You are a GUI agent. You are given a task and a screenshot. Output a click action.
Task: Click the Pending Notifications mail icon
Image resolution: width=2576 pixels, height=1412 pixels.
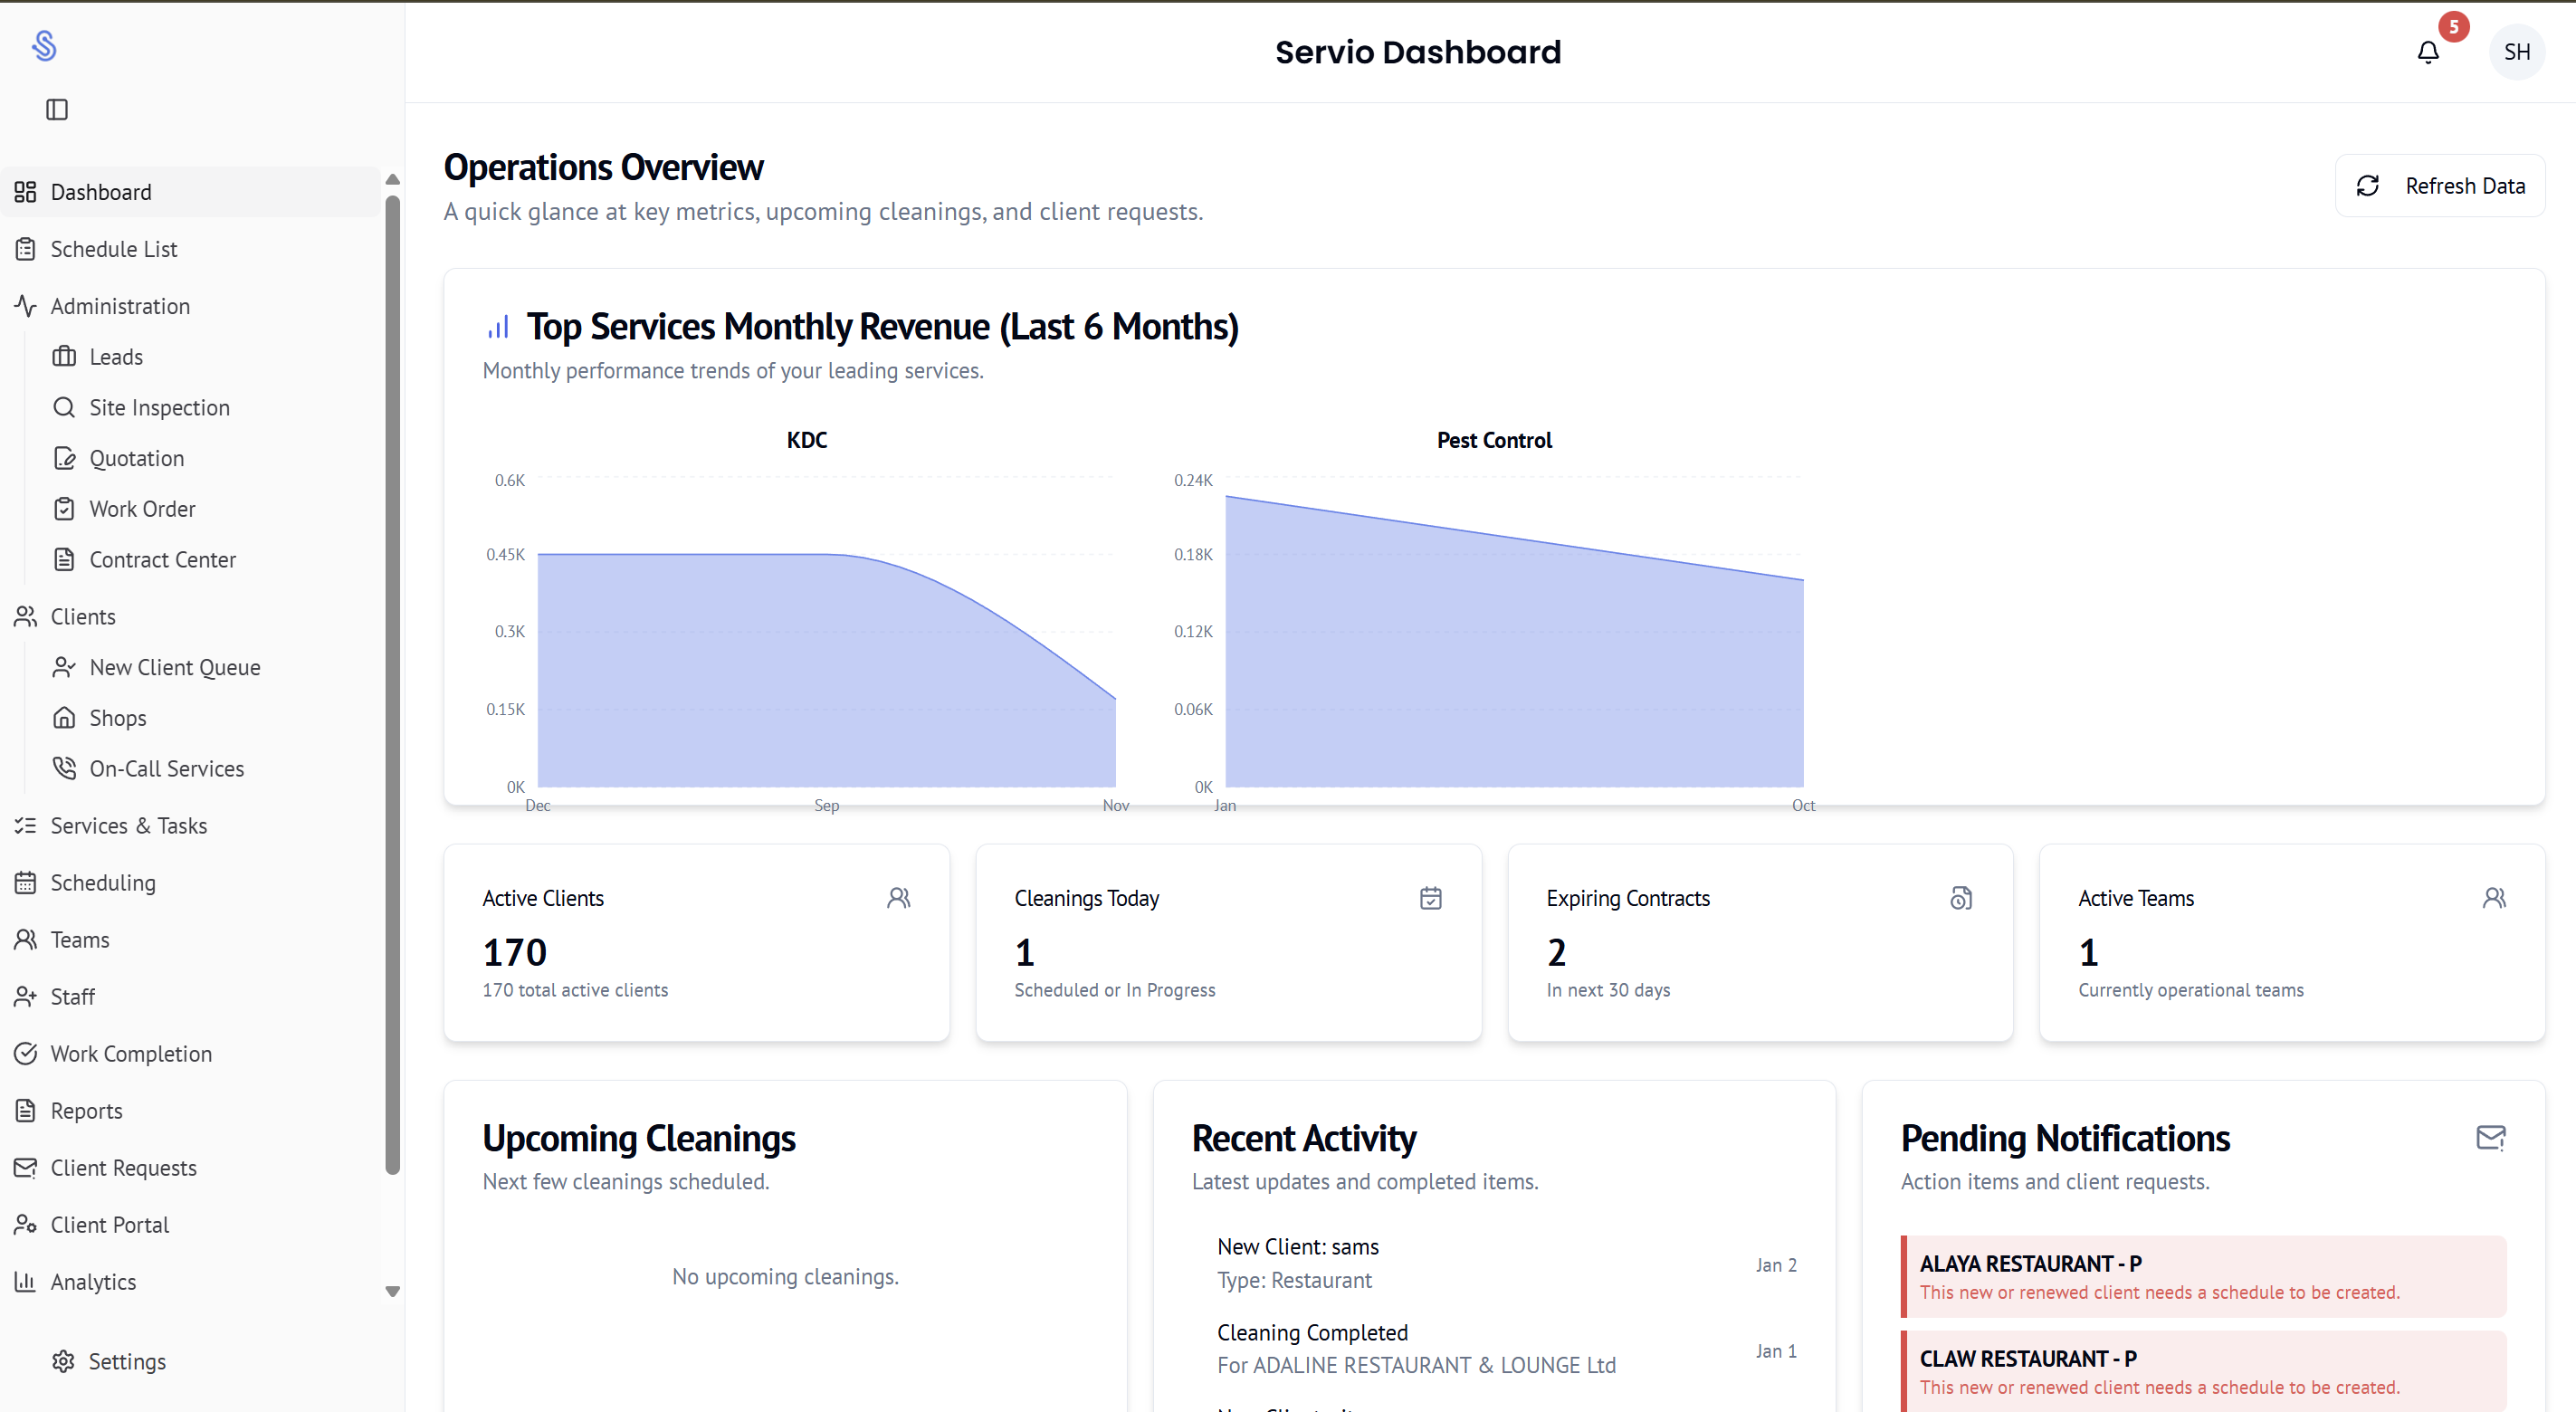click(2490, 1137)
